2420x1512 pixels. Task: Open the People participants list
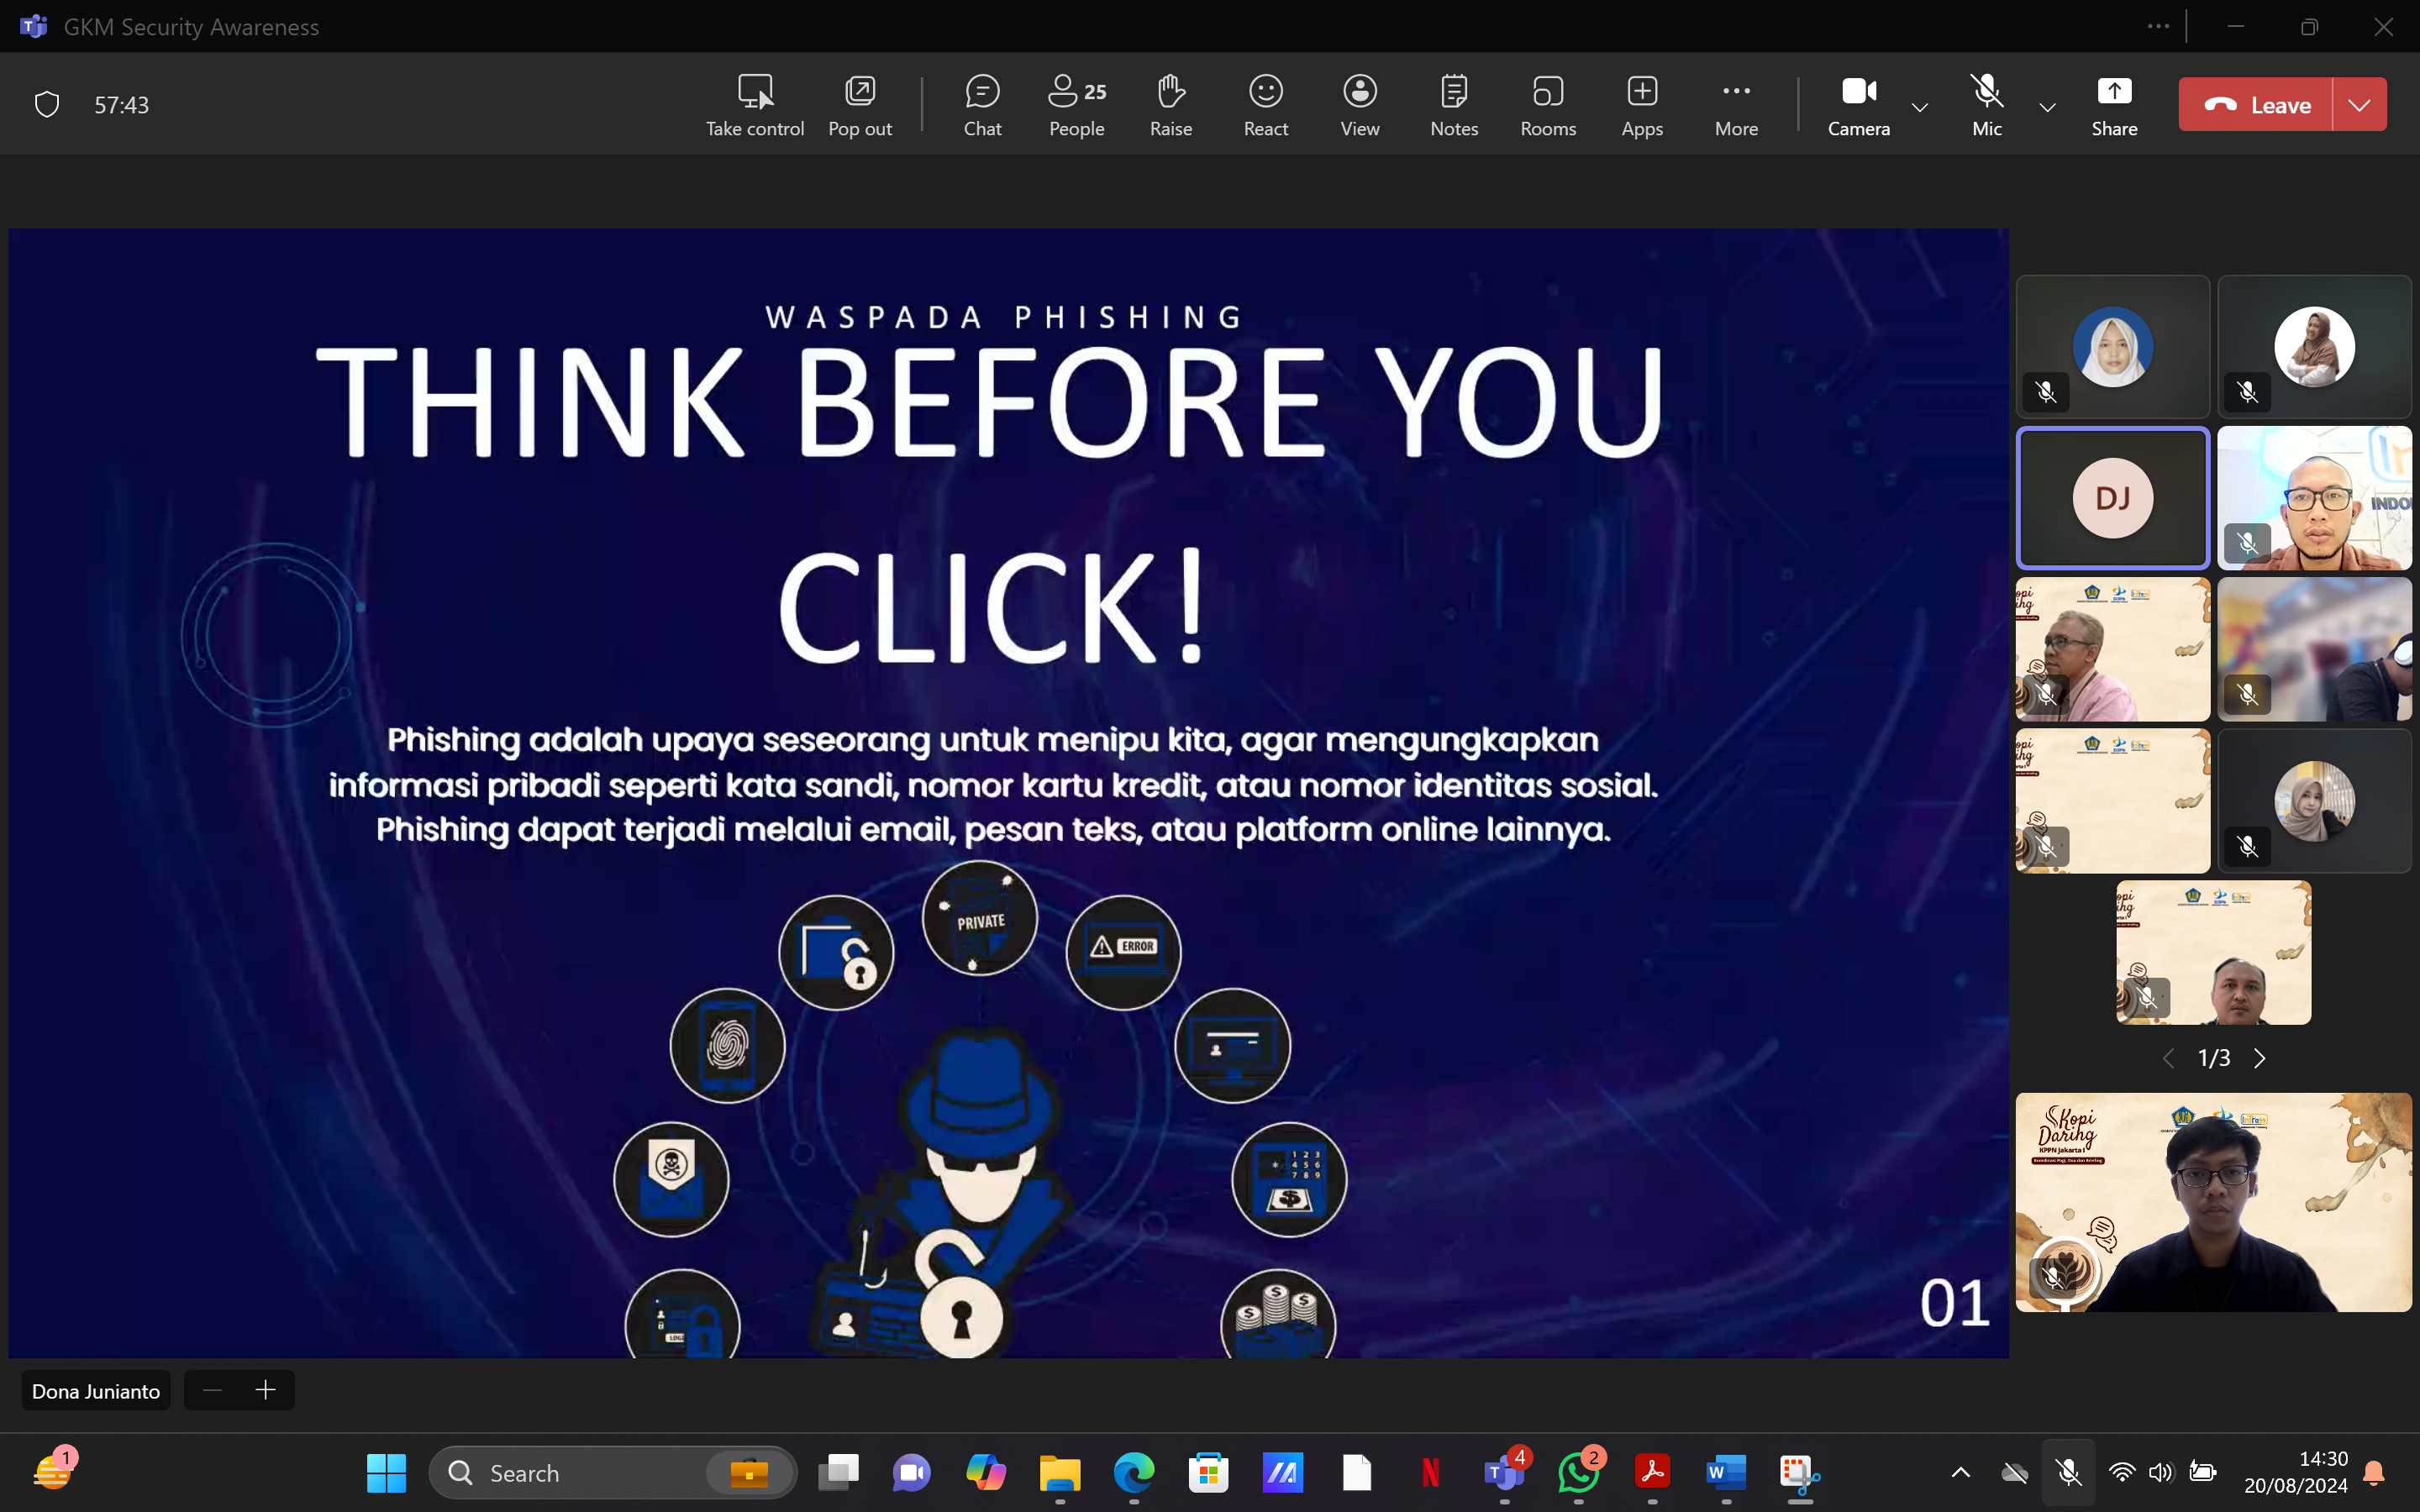[x=1076, y=104]
